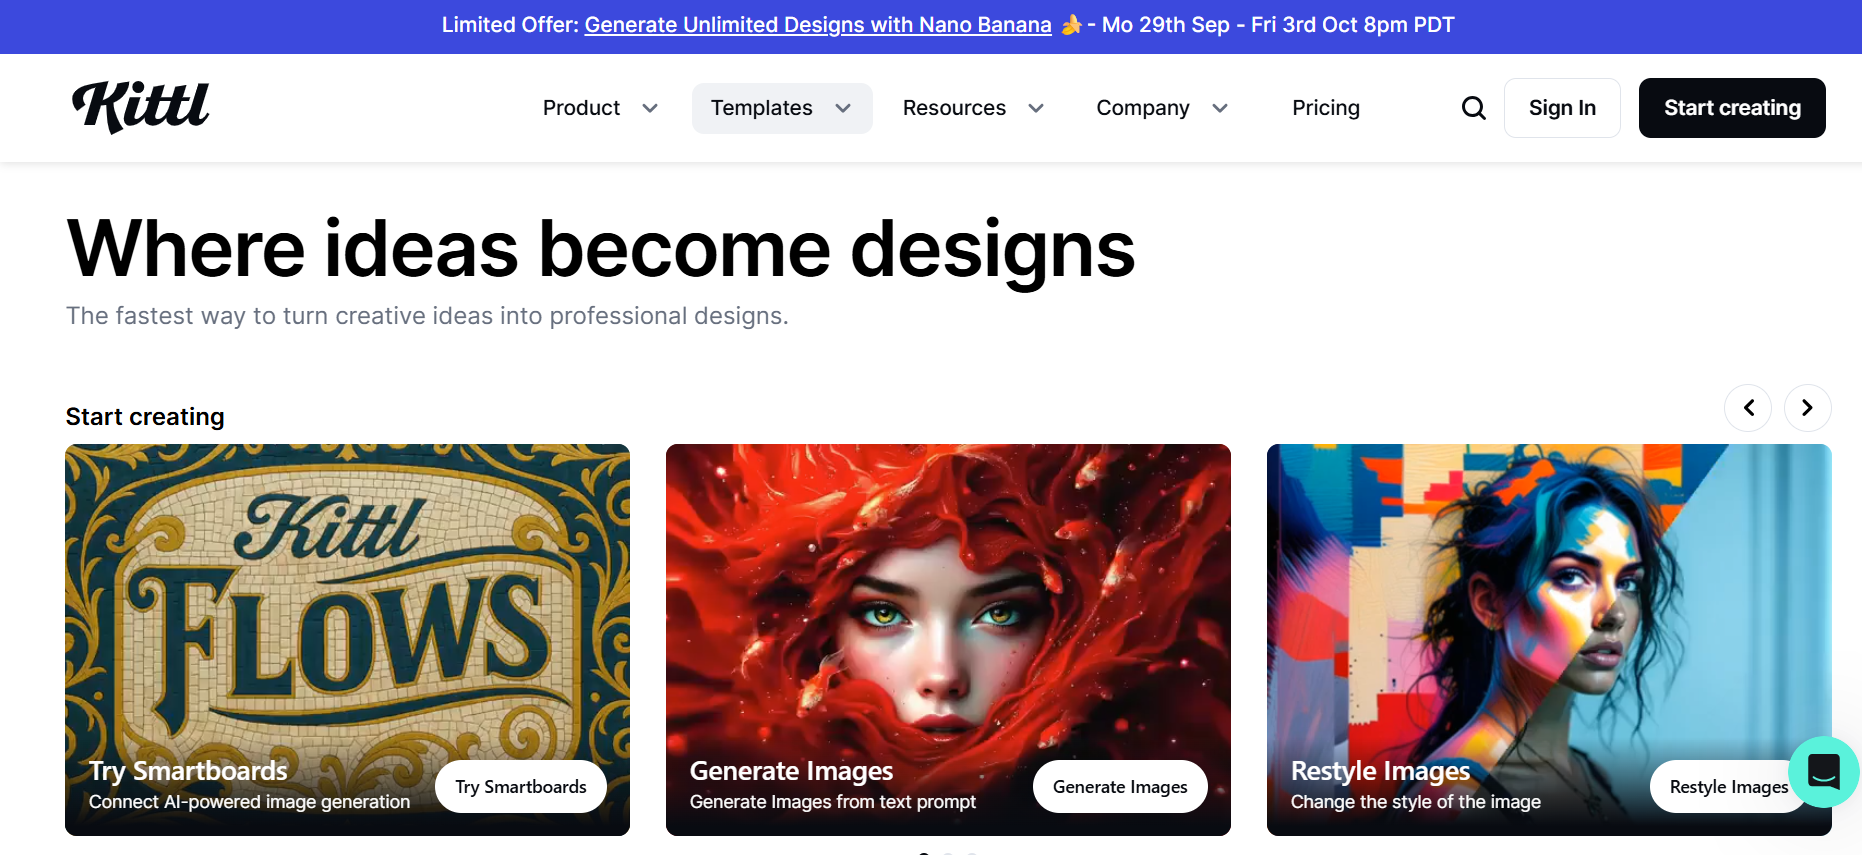
Task: Go to the Pricing page
Action: (1325, 108)
